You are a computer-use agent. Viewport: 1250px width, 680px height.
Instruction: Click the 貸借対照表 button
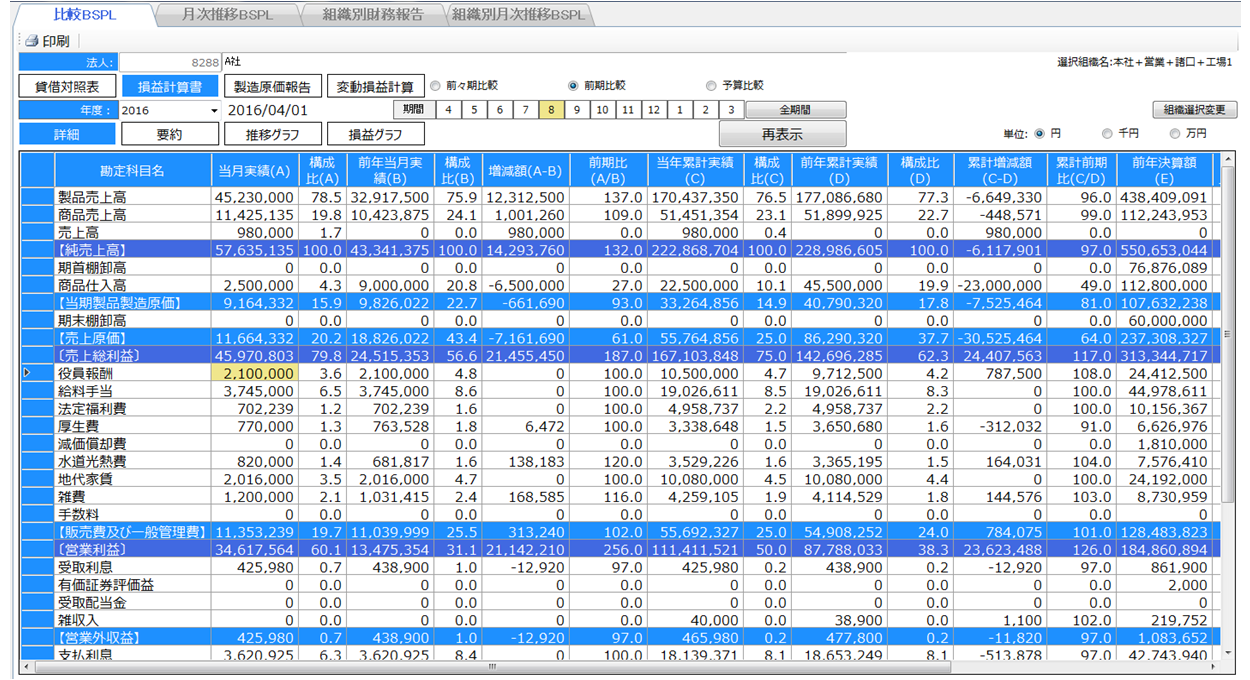pos(67,87)
